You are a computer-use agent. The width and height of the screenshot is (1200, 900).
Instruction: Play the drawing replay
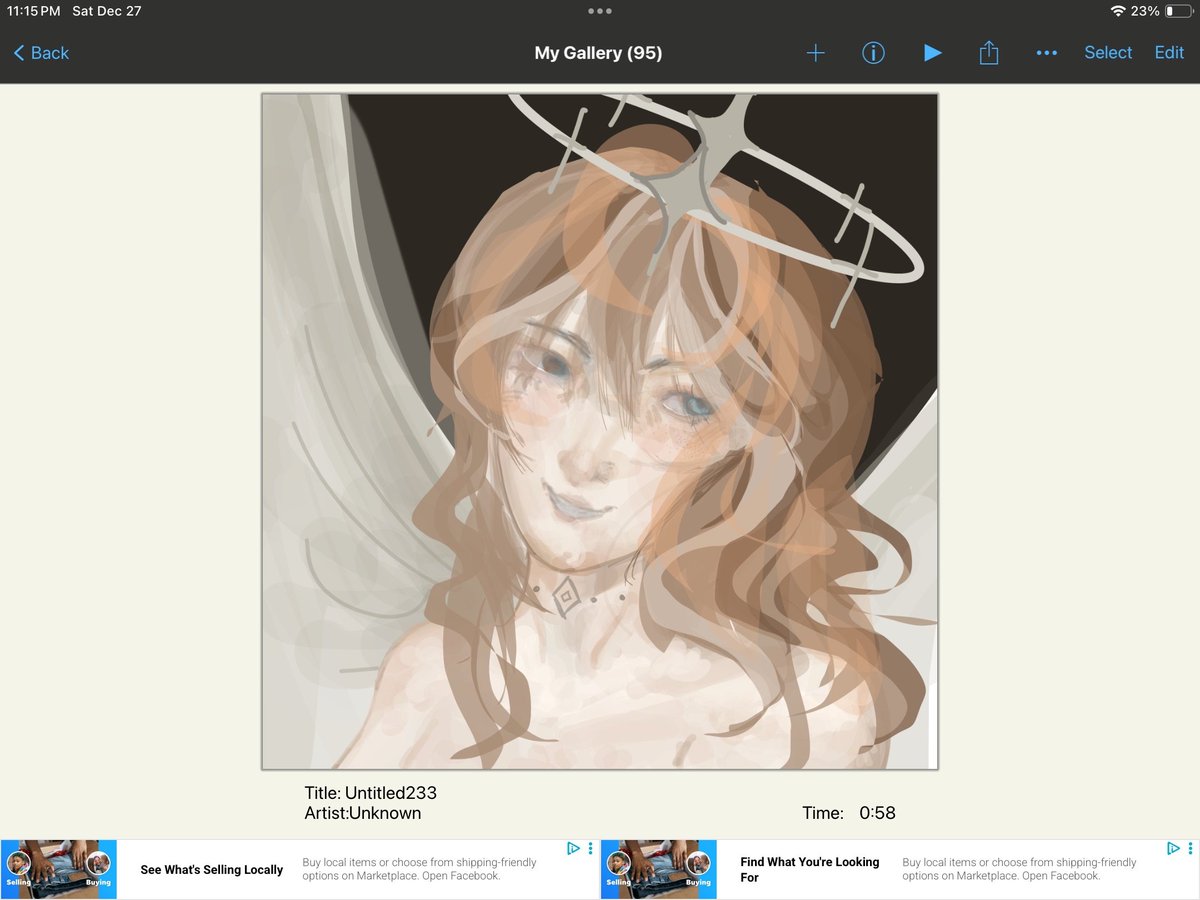(x=932, y=53)
